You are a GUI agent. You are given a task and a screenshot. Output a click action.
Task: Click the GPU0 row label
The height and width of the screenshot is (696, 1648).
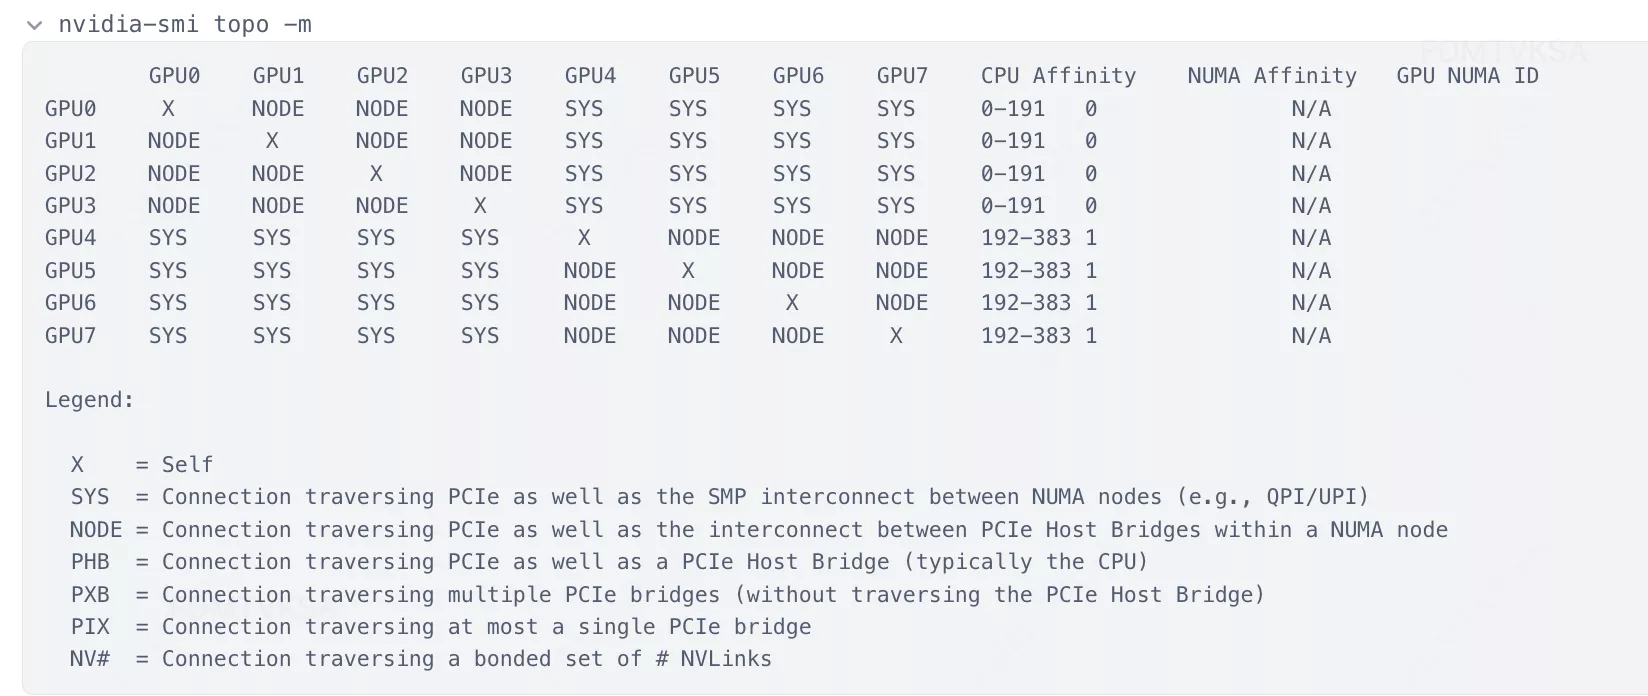point(71,108)
